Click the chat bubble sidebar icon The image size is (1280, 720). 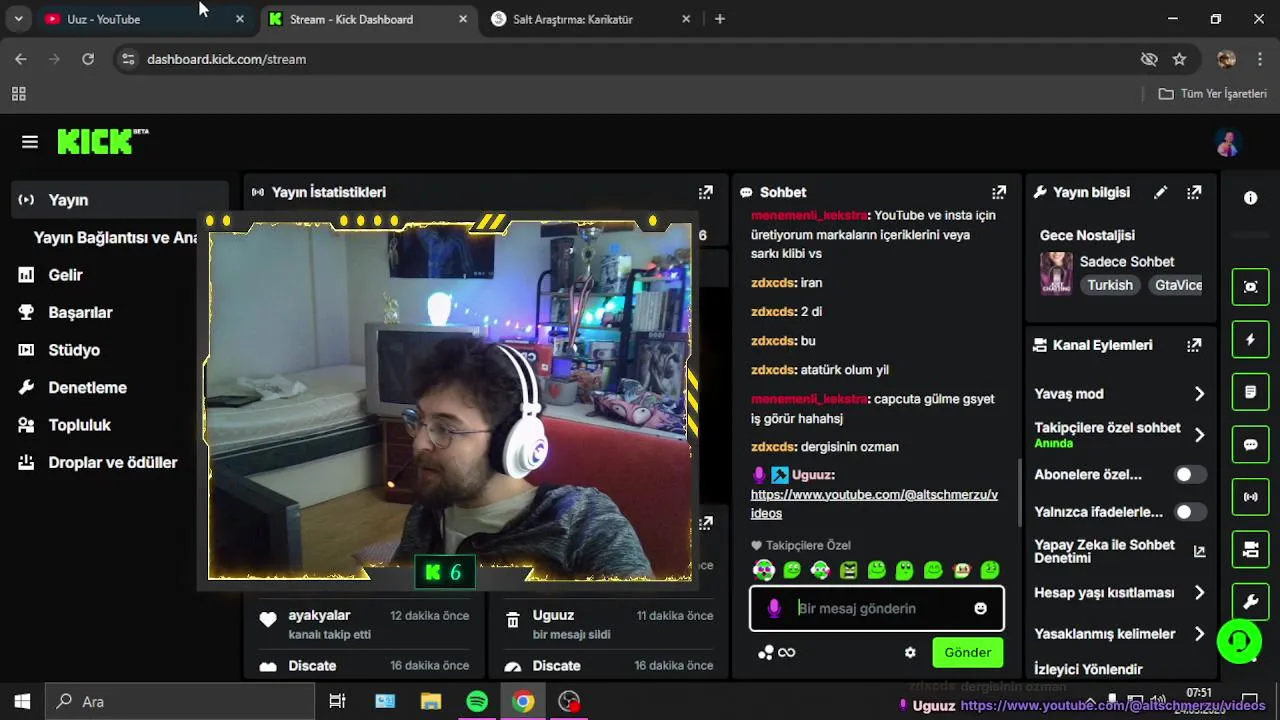pos(1250,444)
